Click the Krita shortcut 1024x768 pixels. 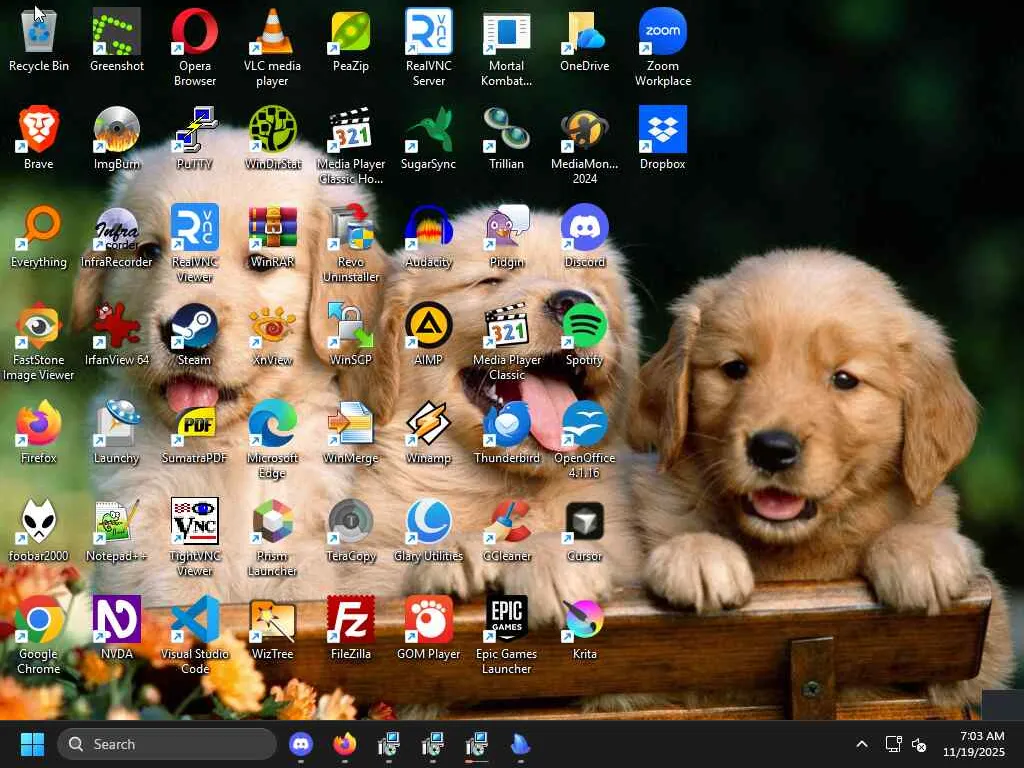click(584, 628)
